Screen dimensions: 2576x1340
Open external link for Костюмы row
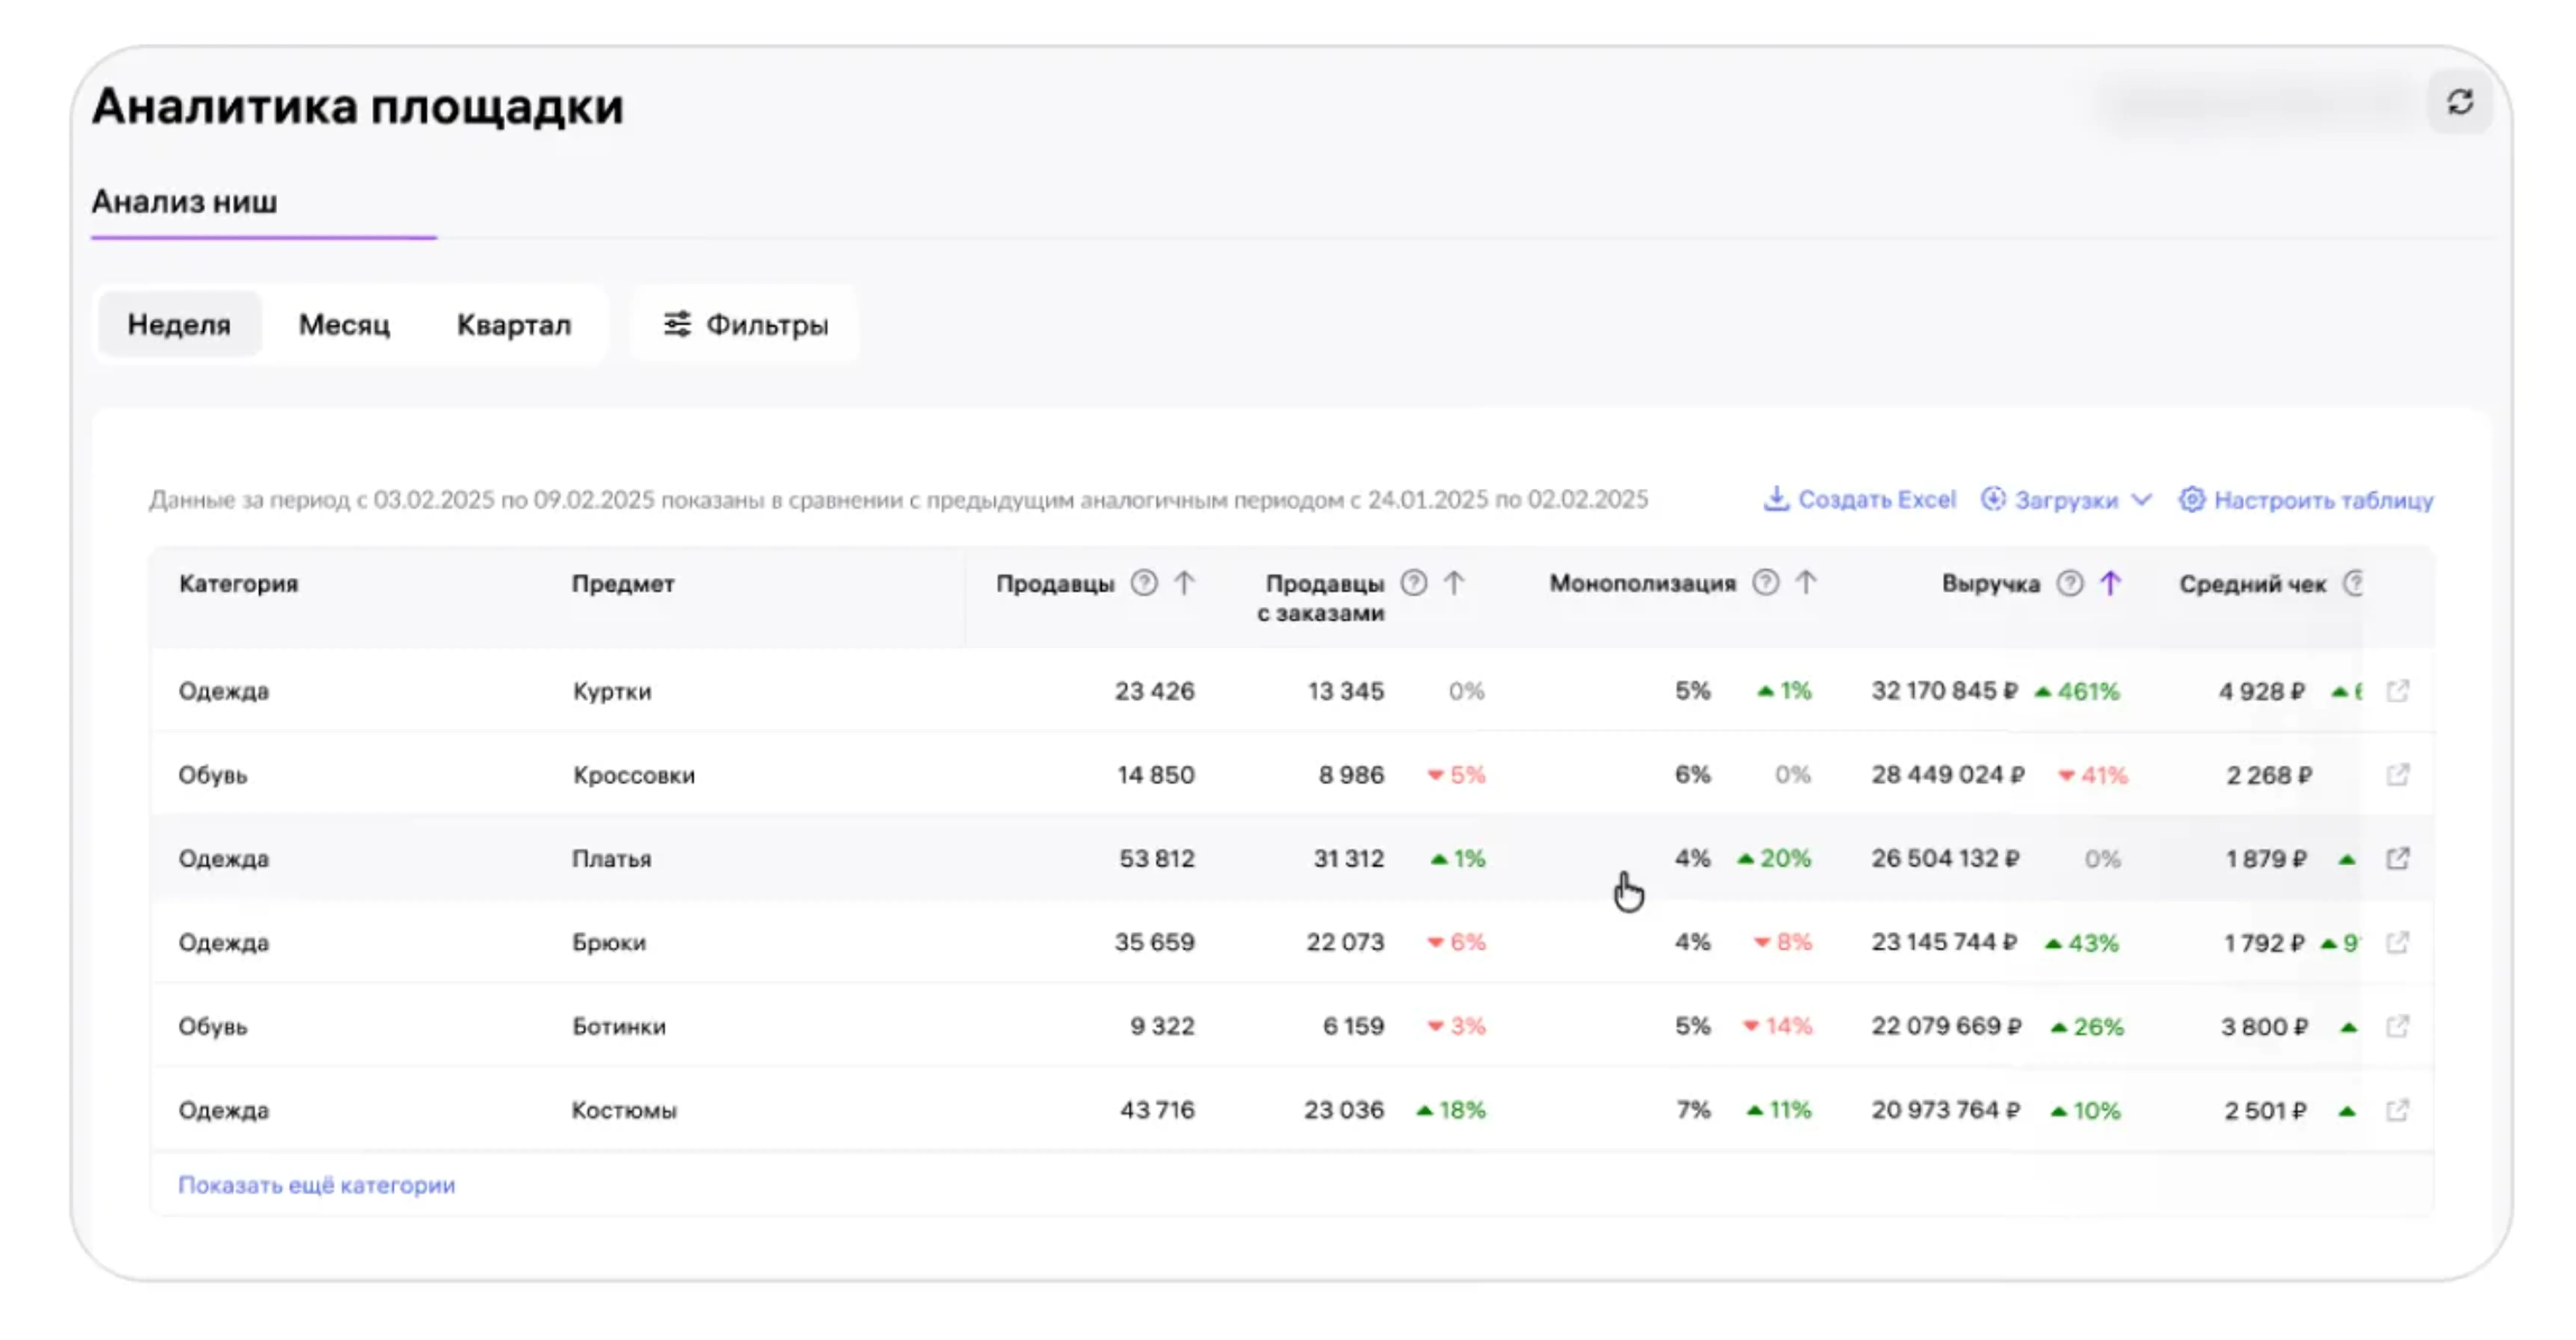[x=2397, y=1110]
